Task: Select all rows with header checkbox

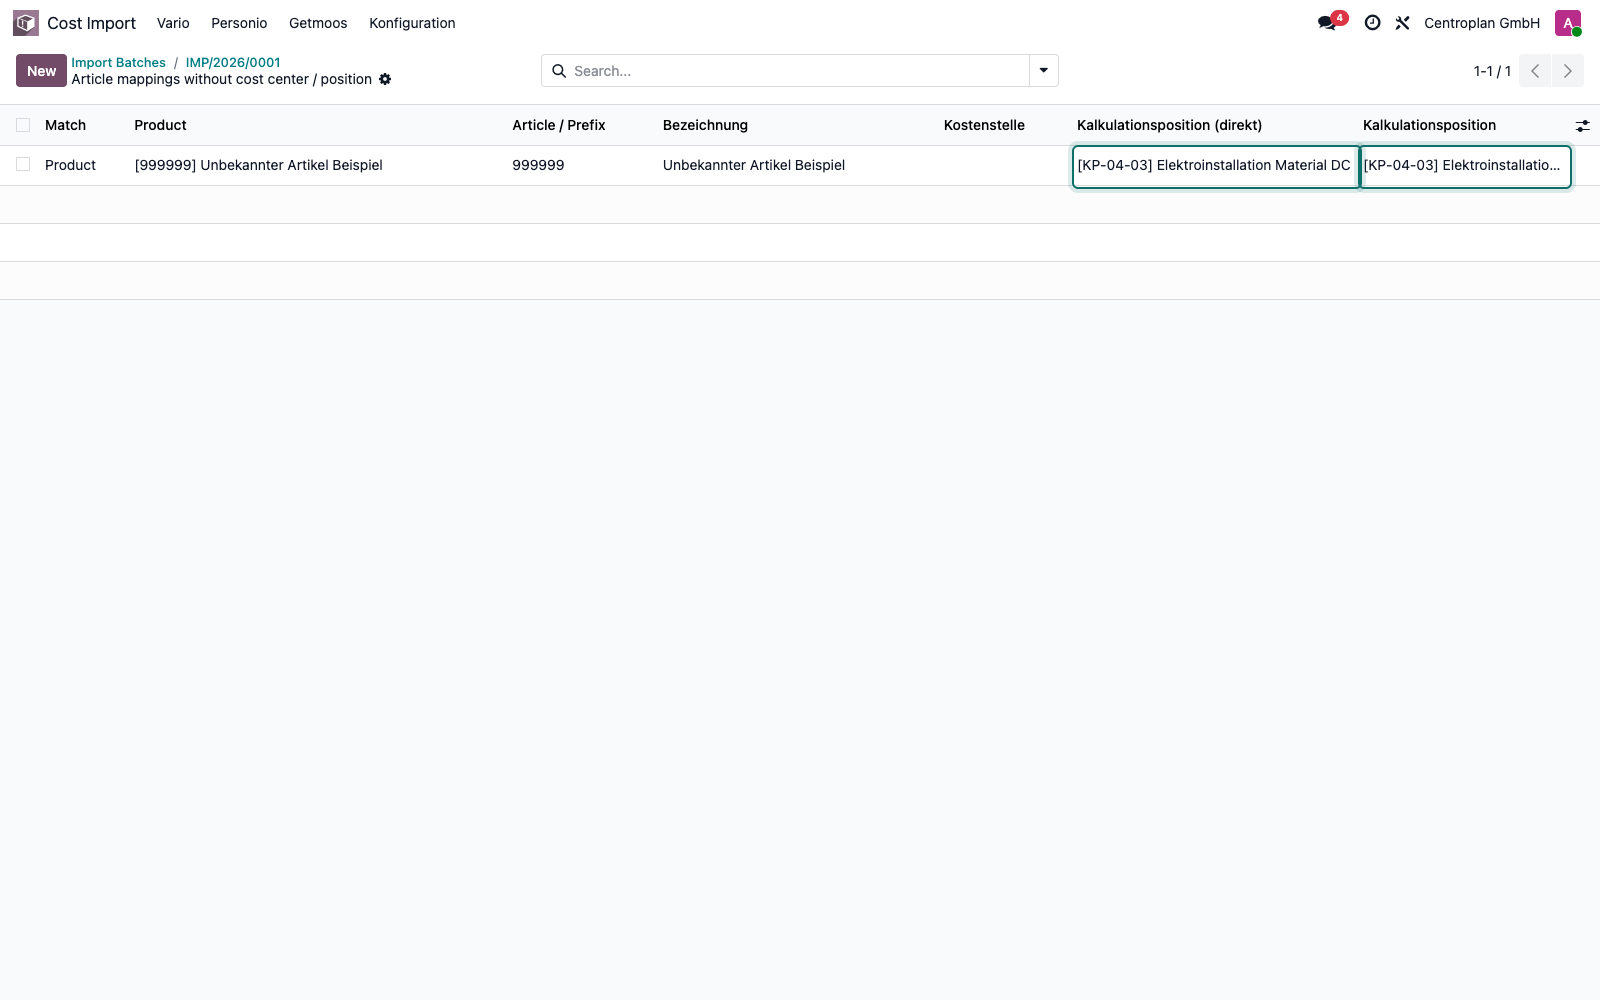Action: pyautogui.click(x=23, y=125)
